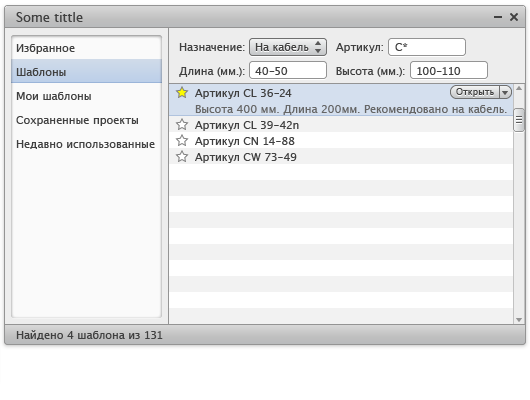Select Шаблоны in the sidebar

(87, 72)
